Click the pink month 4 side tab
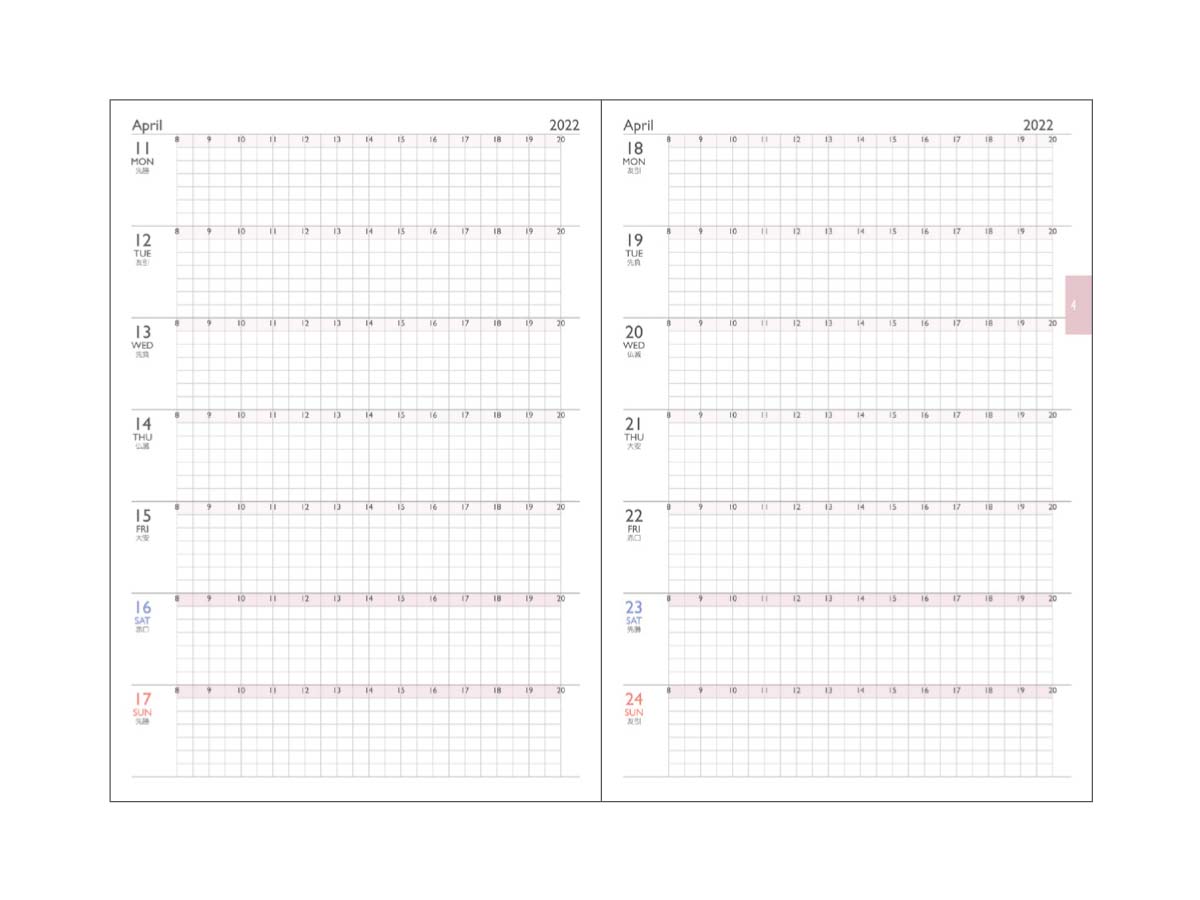 [x=1078, y=305]
